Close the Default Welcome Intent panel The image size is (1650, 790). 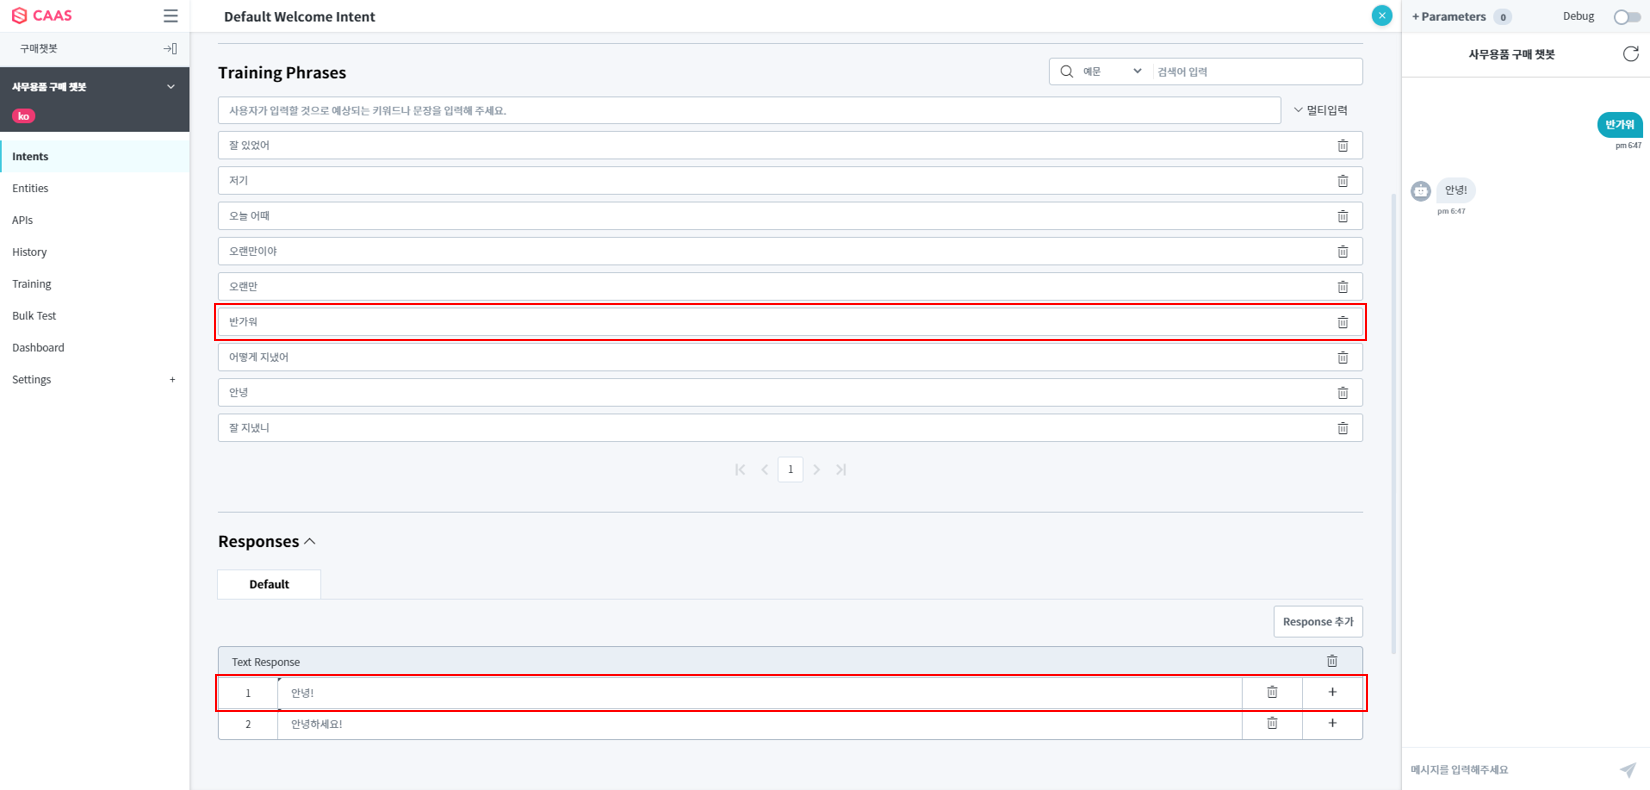(x=1381, y=16)
